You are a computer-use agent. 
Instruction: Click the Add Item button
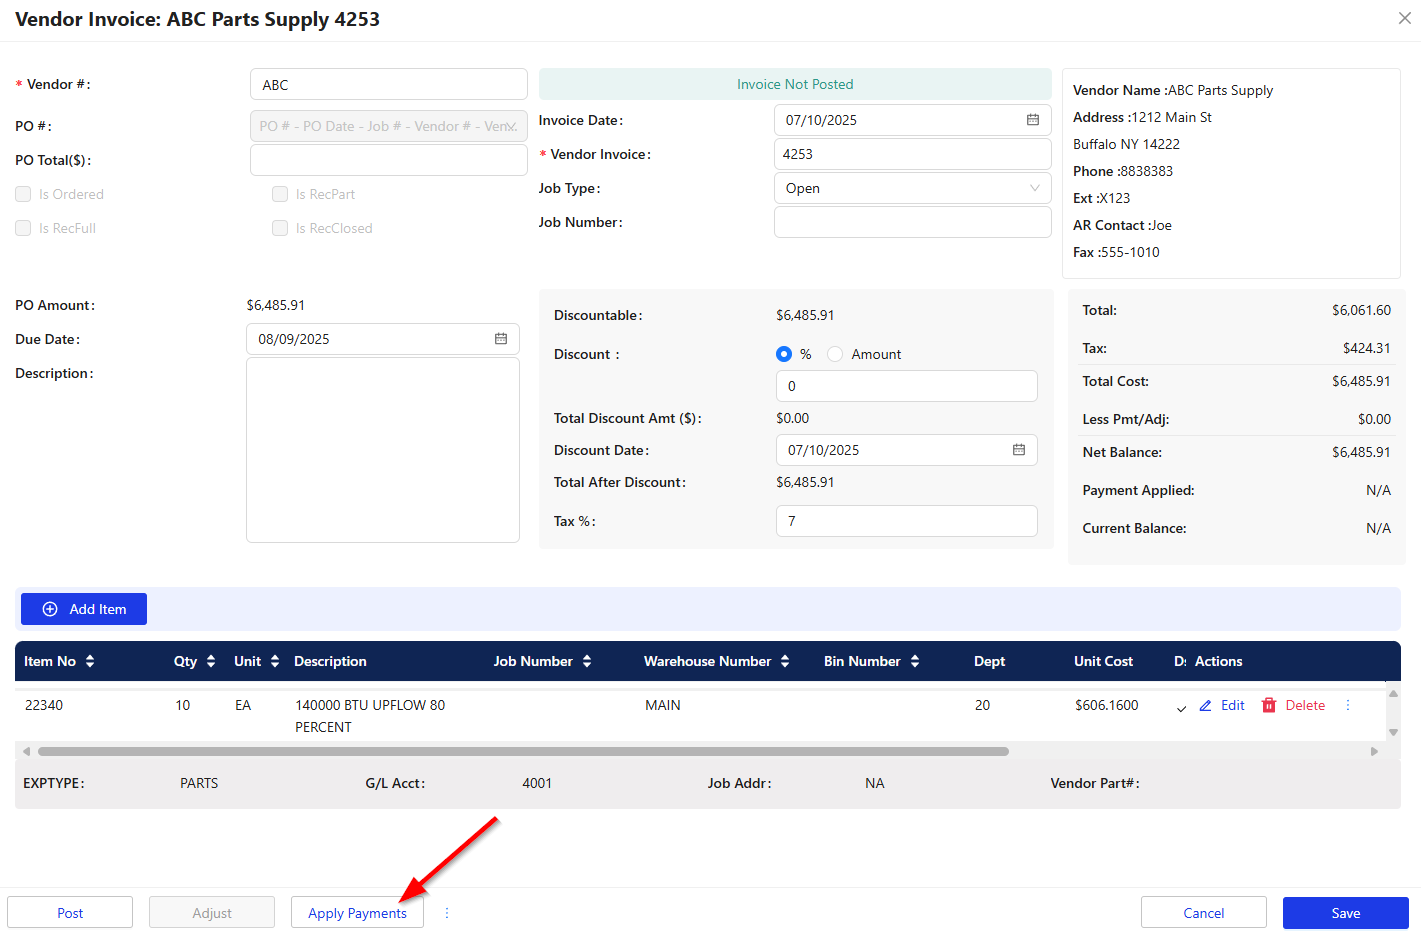point(84,609)
